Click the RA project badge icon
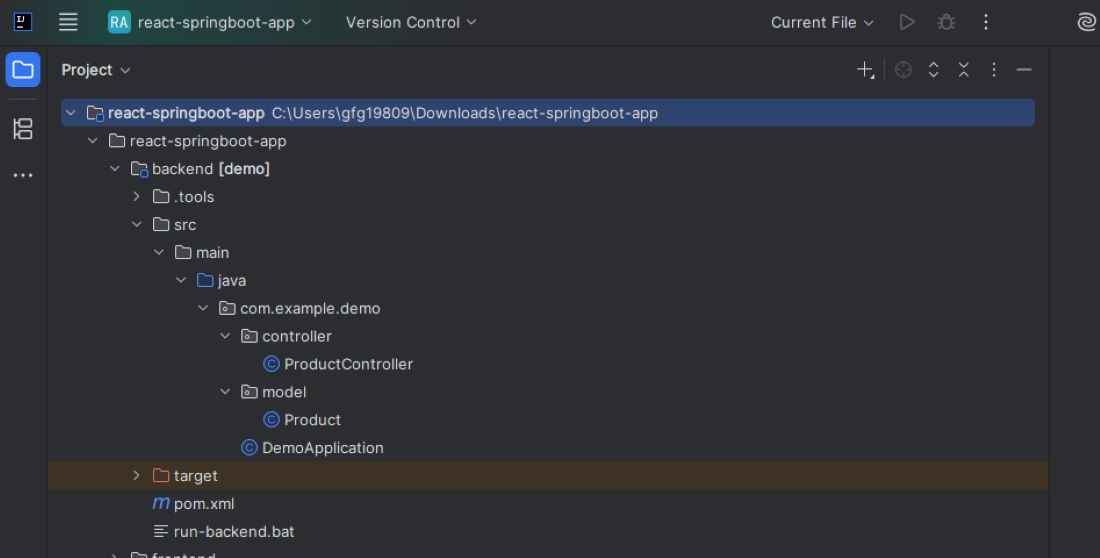1100x558 pixels. click(x=119, y=22)
